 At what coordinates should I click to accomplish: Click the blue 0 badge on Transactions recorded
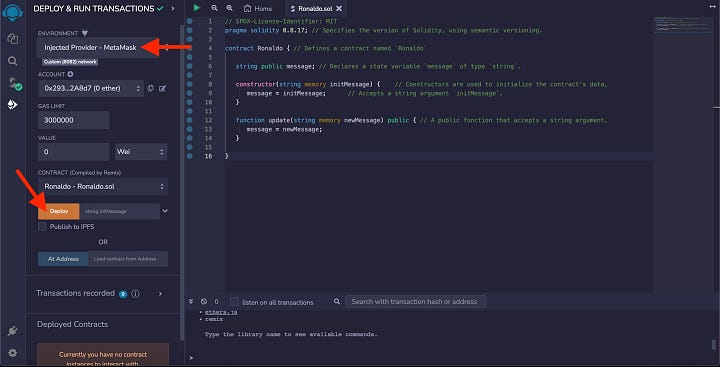click(123, 294)
